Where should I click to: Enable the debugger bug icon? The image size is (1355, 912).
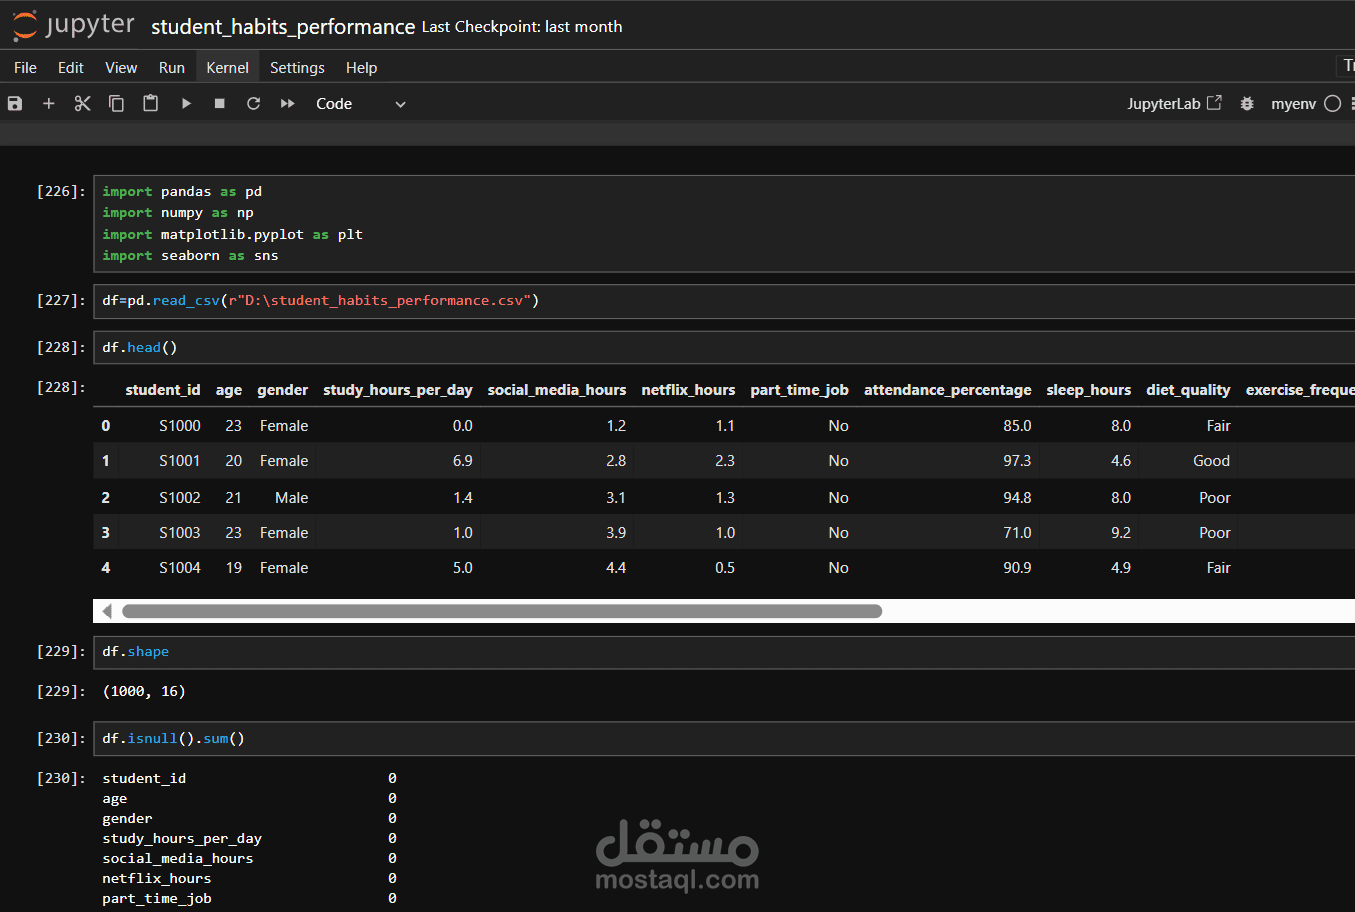coord(1247,104)
